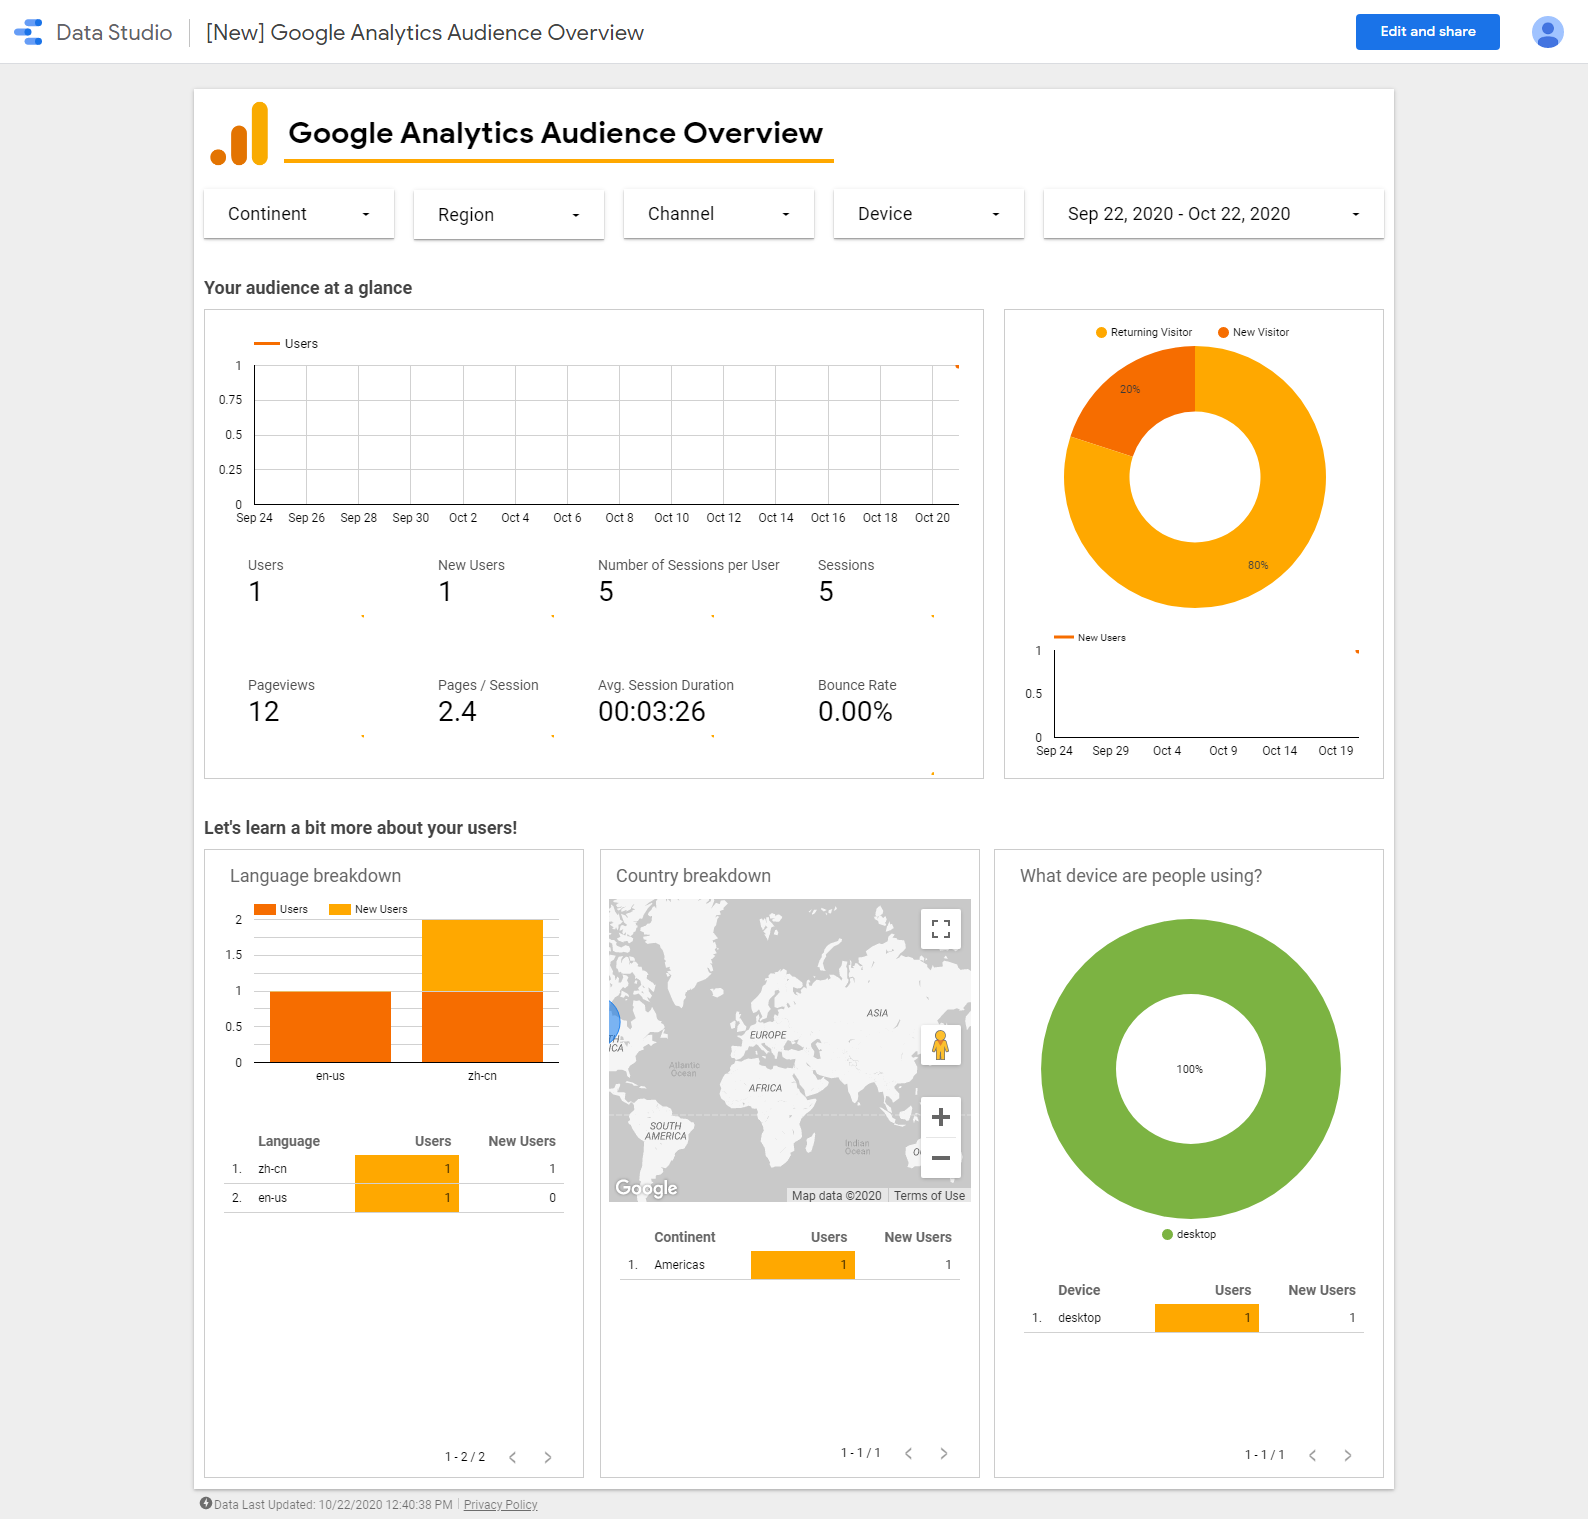
Task: Open the Device filter dropdown
Action: tap(929, 214)
